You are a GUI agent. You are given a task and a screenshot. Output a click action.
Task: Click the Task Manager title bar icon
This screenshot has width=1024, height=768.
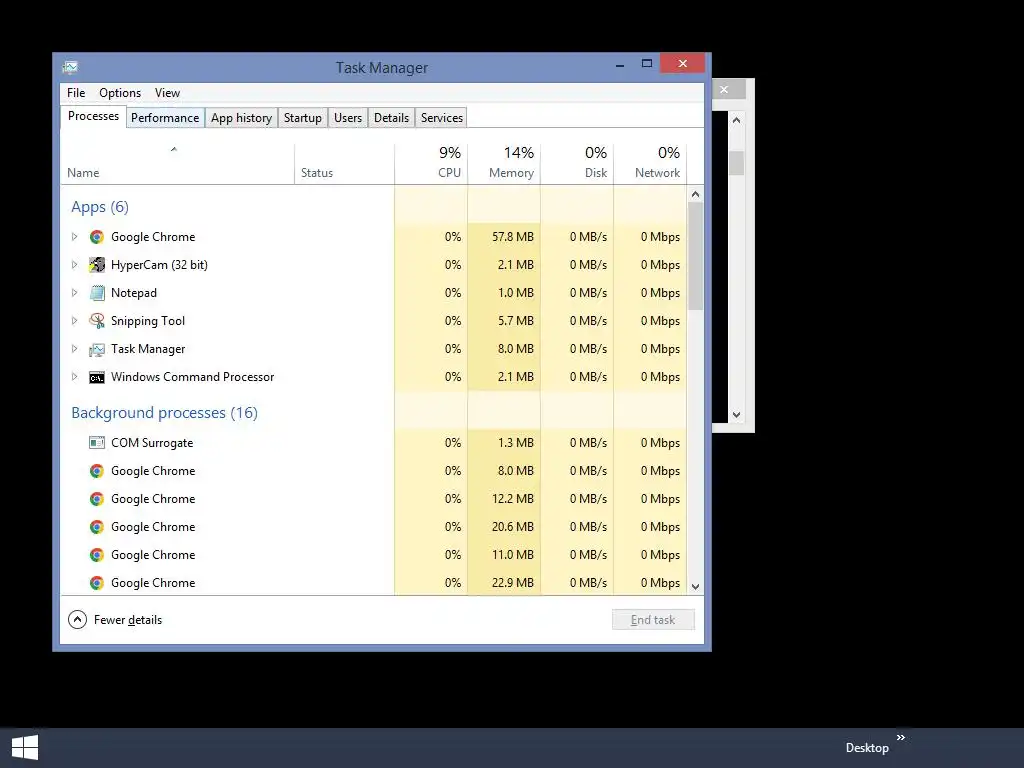[70, 67]
